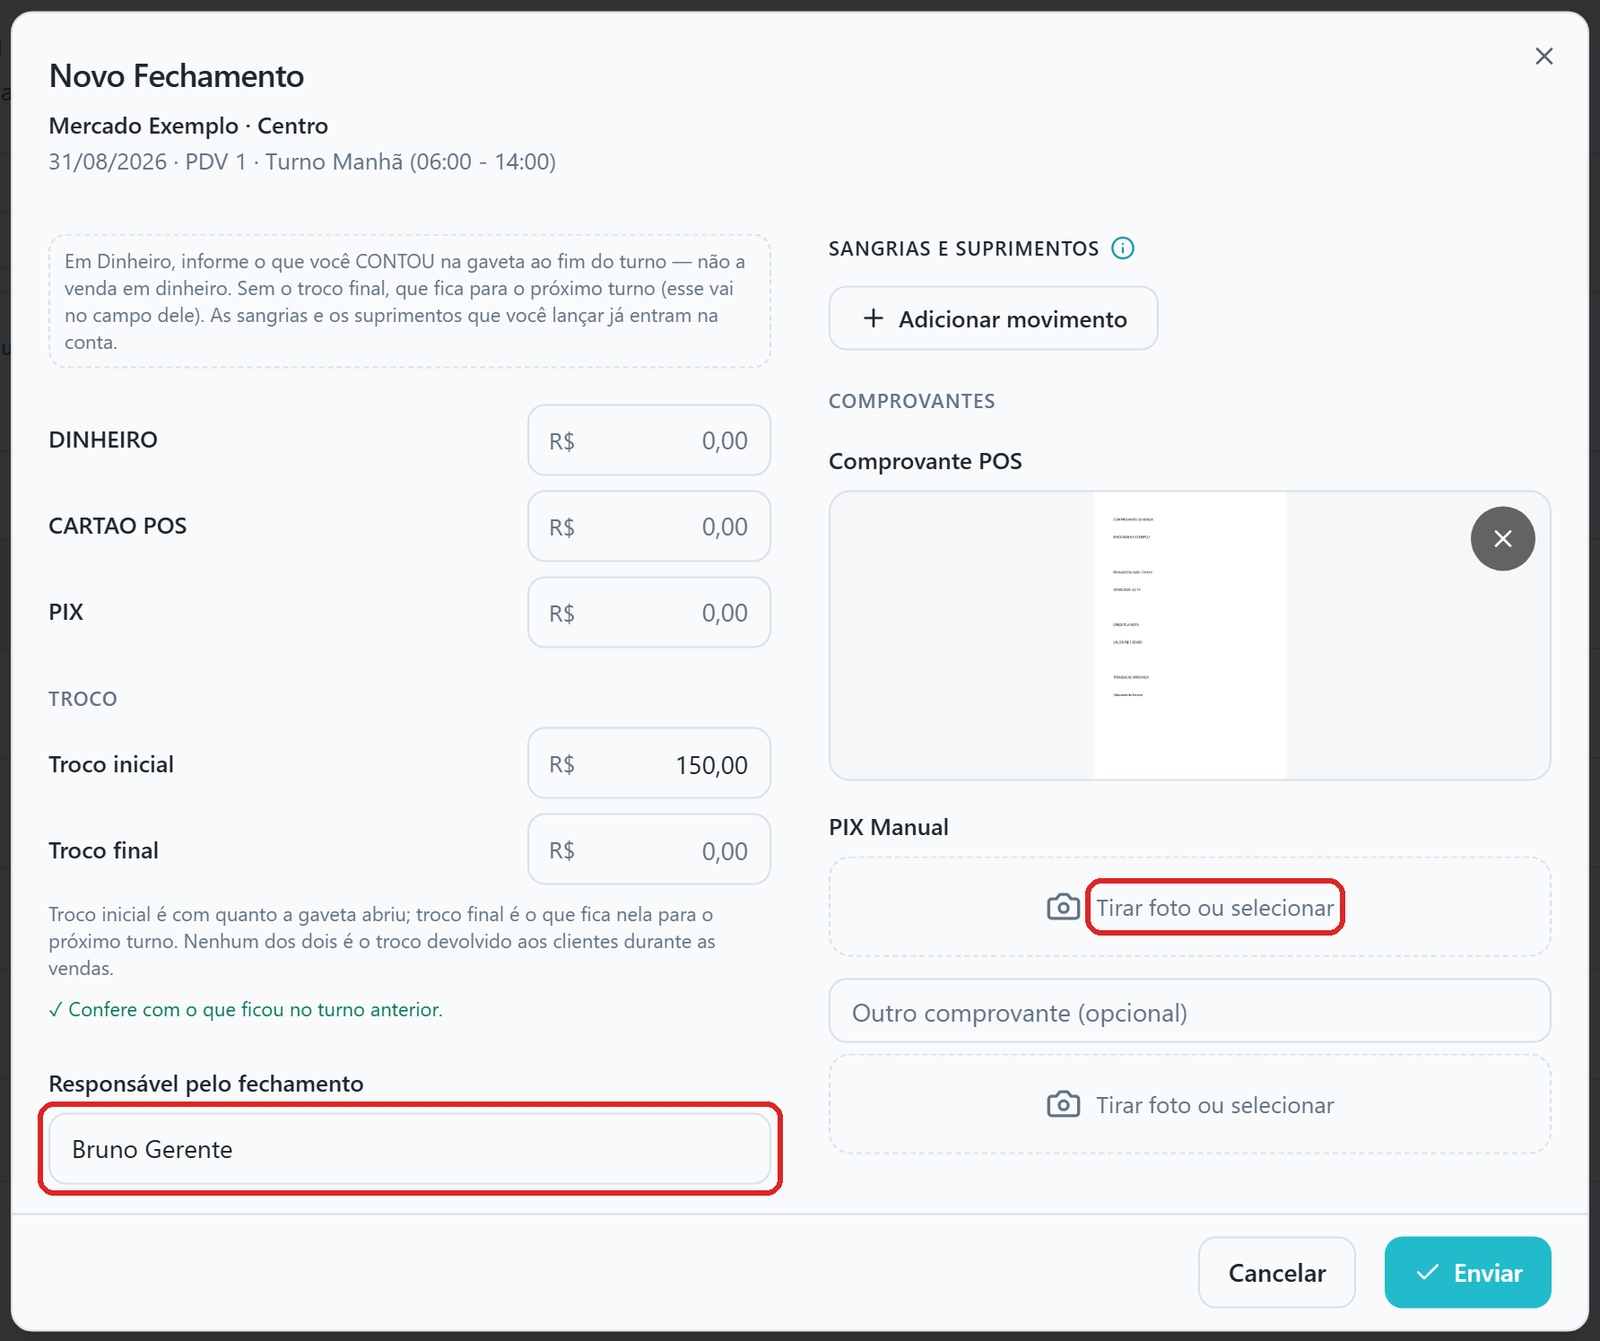Click the Adicionar movimento button text
This screenshot has height=1341, width=1600.
(x=1012, y=319)
